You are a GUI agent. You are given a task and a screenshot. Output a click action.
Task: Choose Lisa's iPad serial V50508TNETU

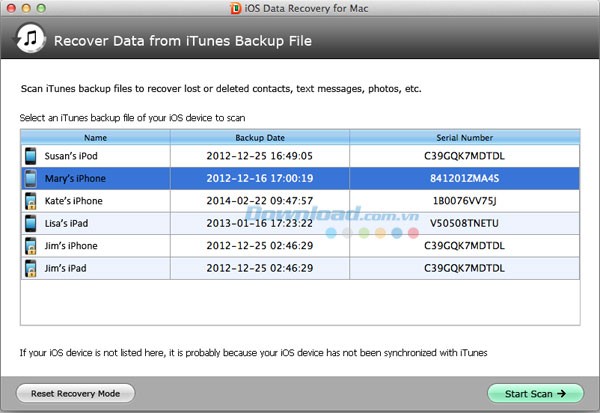click(x=464, y=223)
